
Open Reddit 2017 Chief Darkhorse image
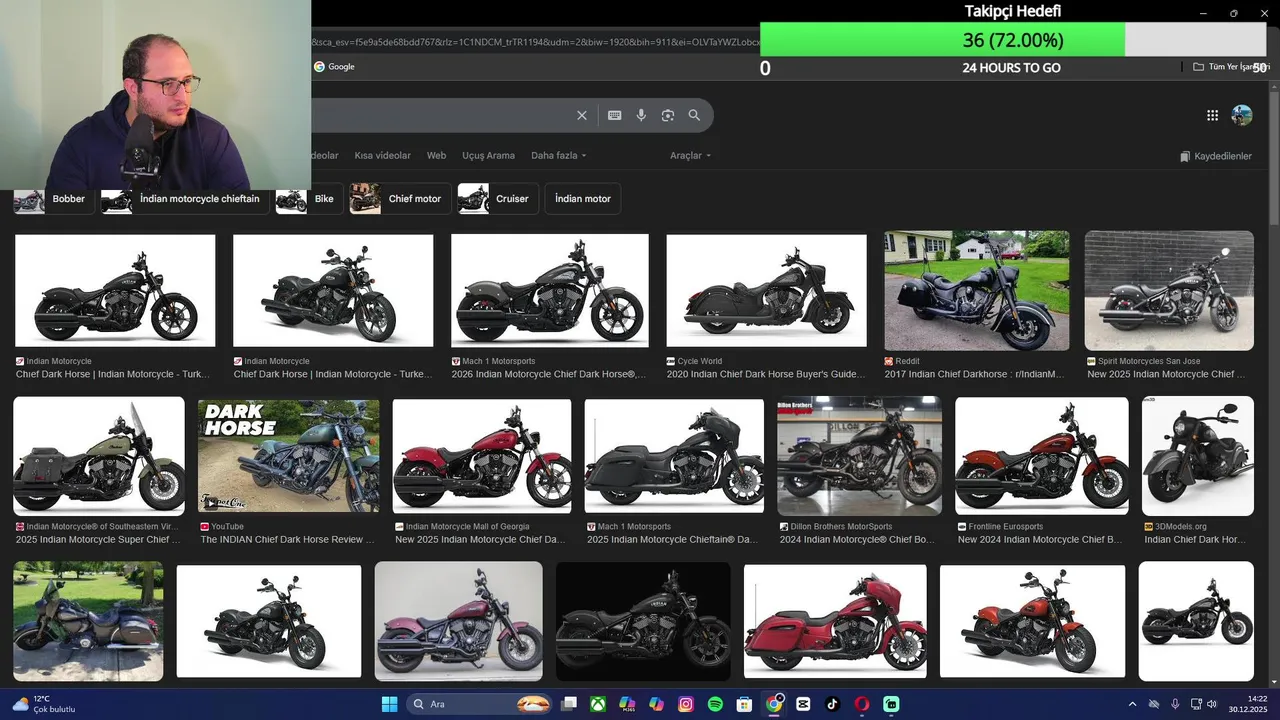[x=977, y=291]
